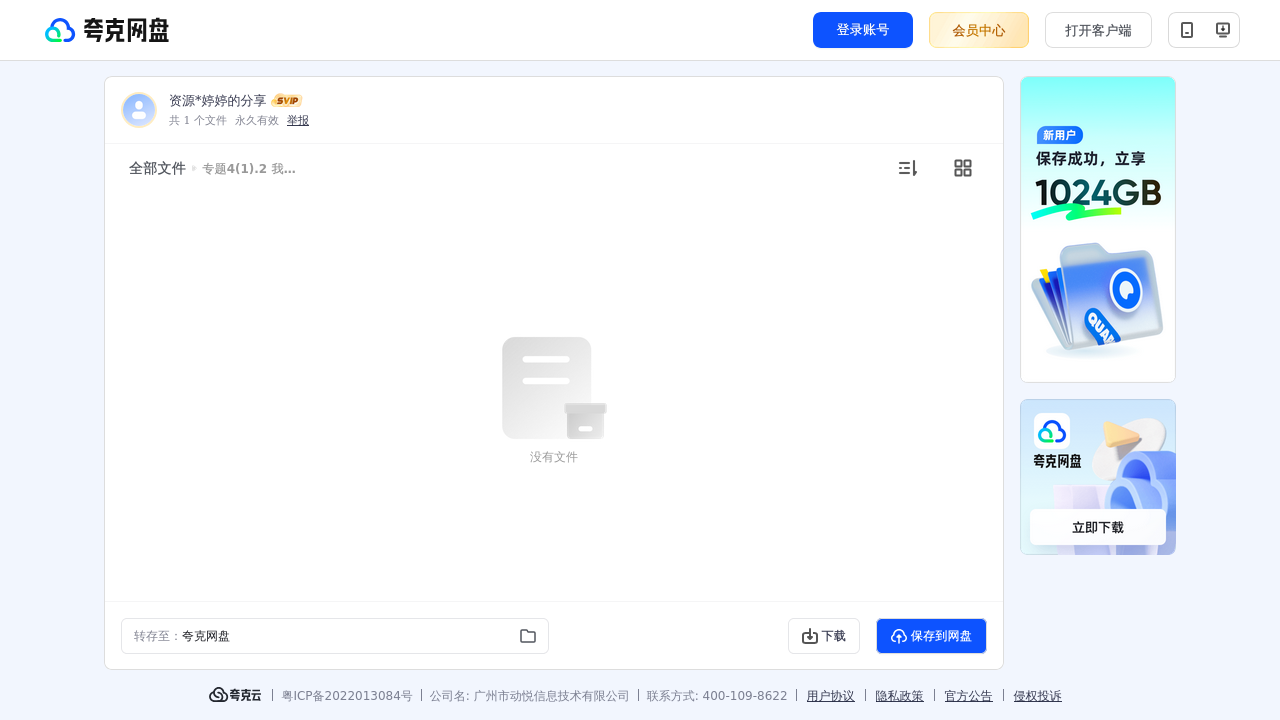The width and height of the screenshot is (1280, 720).
Task: Open the sort order icon
Action: 908,168
